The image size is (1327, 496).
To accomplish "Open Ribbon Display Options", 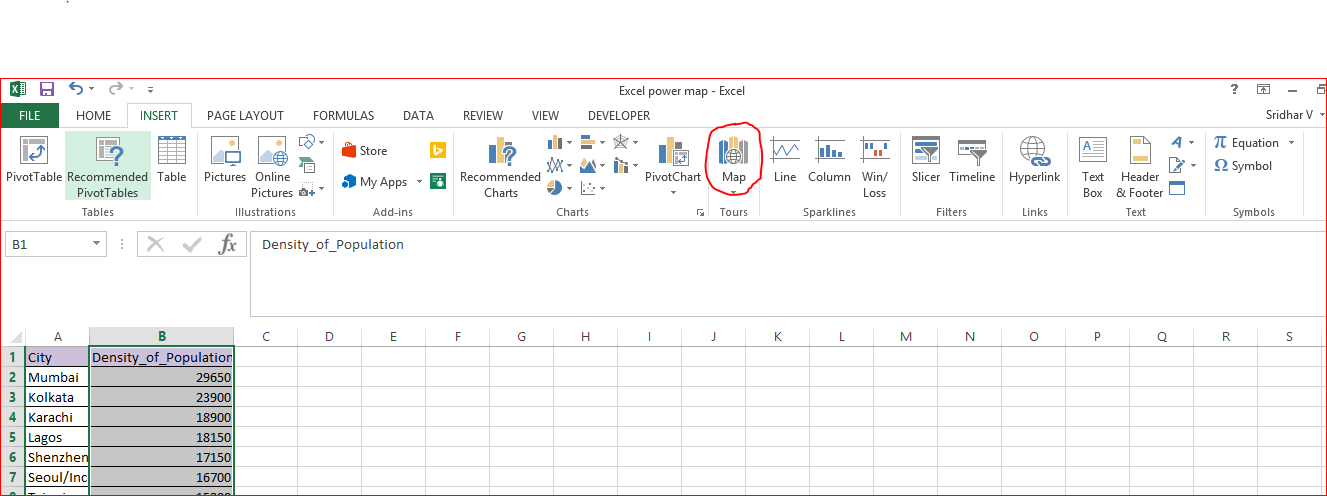I will click(1264, 89).
